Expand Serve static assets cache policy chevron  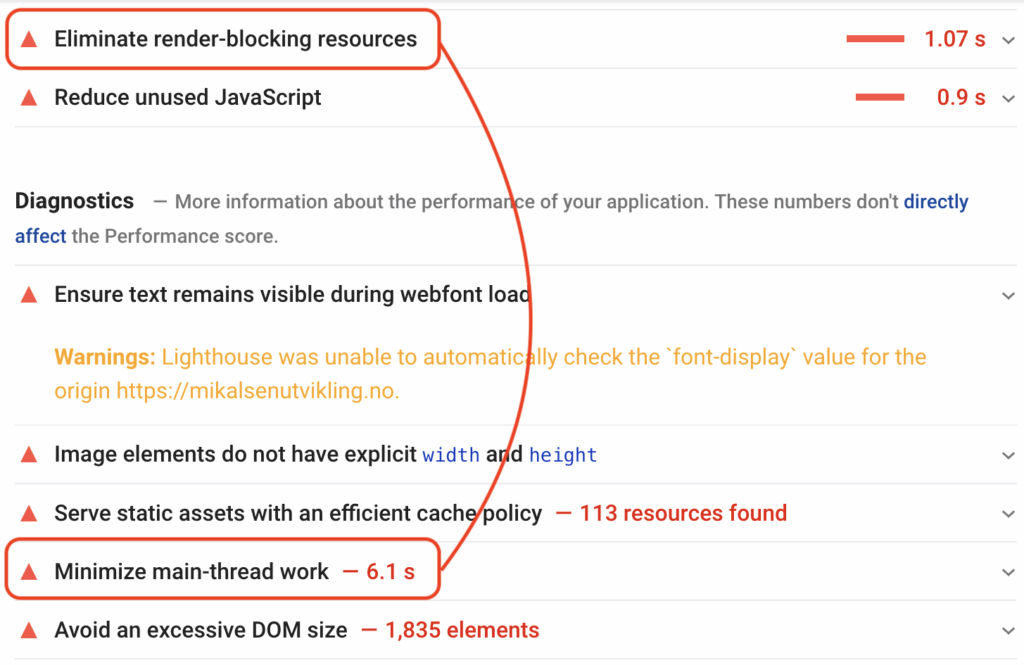(1007, 514)
